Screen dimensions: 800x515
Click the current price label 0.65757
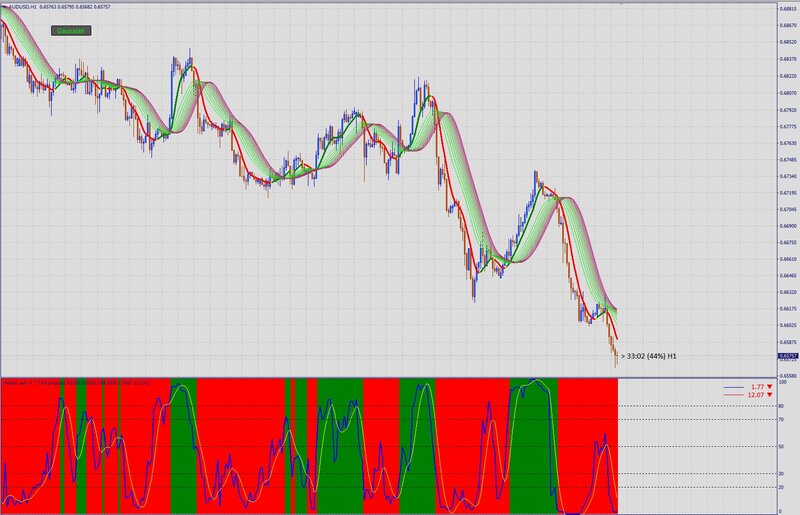(x=788, y=356)
